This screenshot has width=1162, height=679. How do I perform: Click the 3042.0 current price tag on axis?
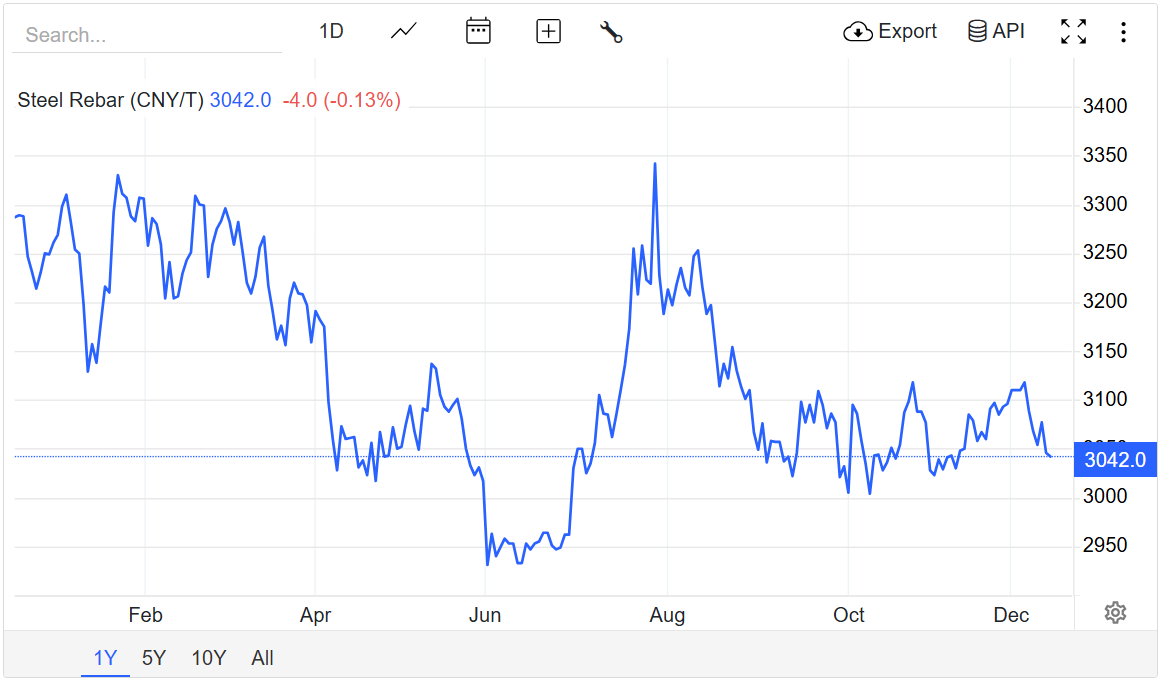pos(1114,460)
